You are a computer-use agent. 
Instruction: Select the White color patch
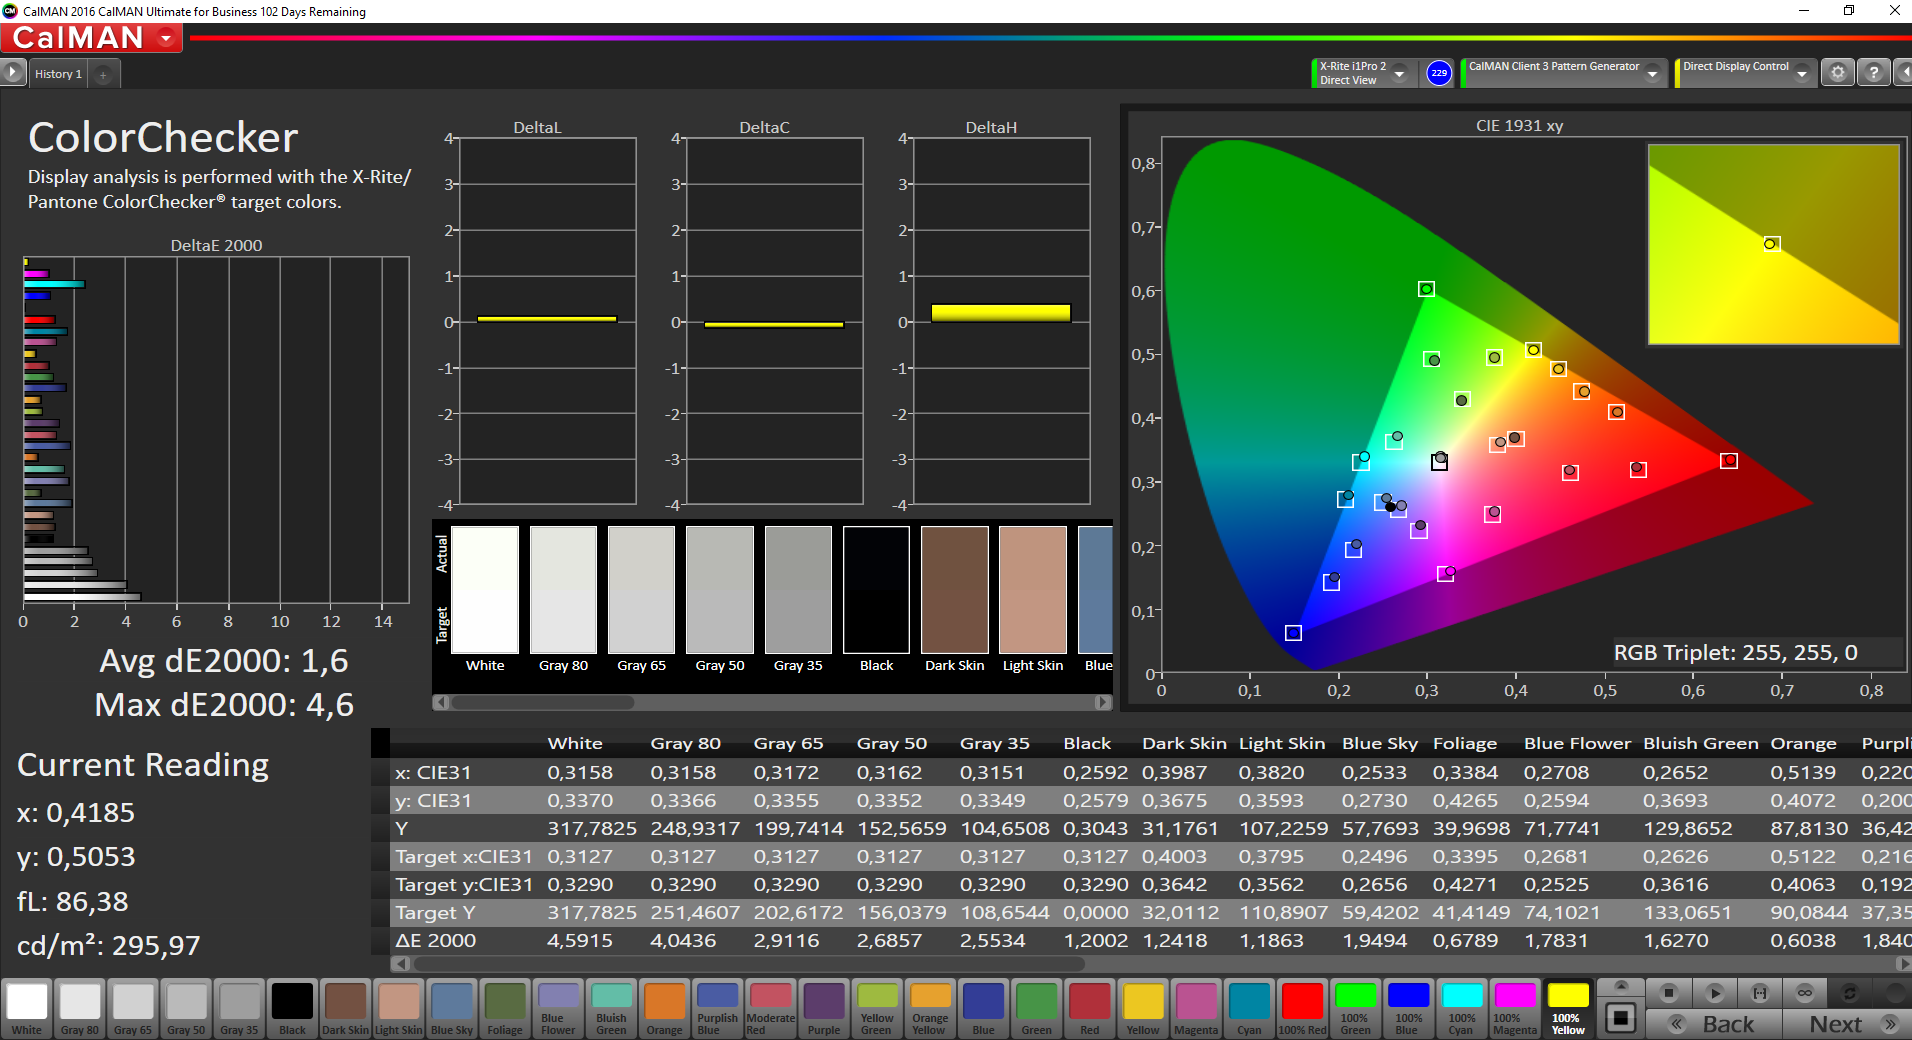tap(27, 1008)
